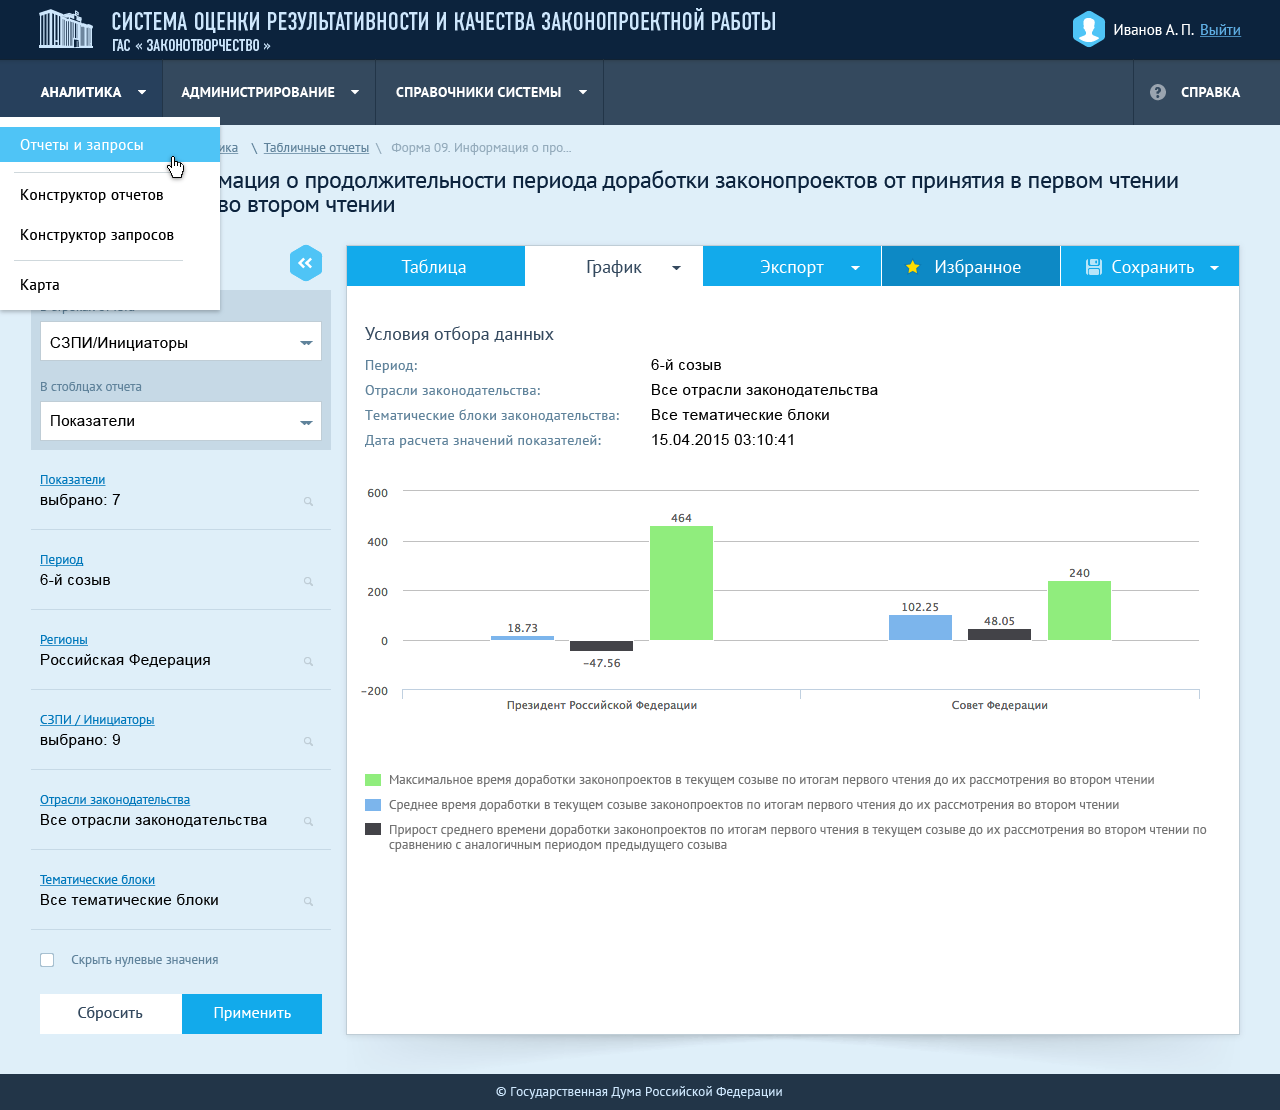Click the Президент Российской Федерации axis label
This screenshot has width=1280, height=1110.
point(602,705)
